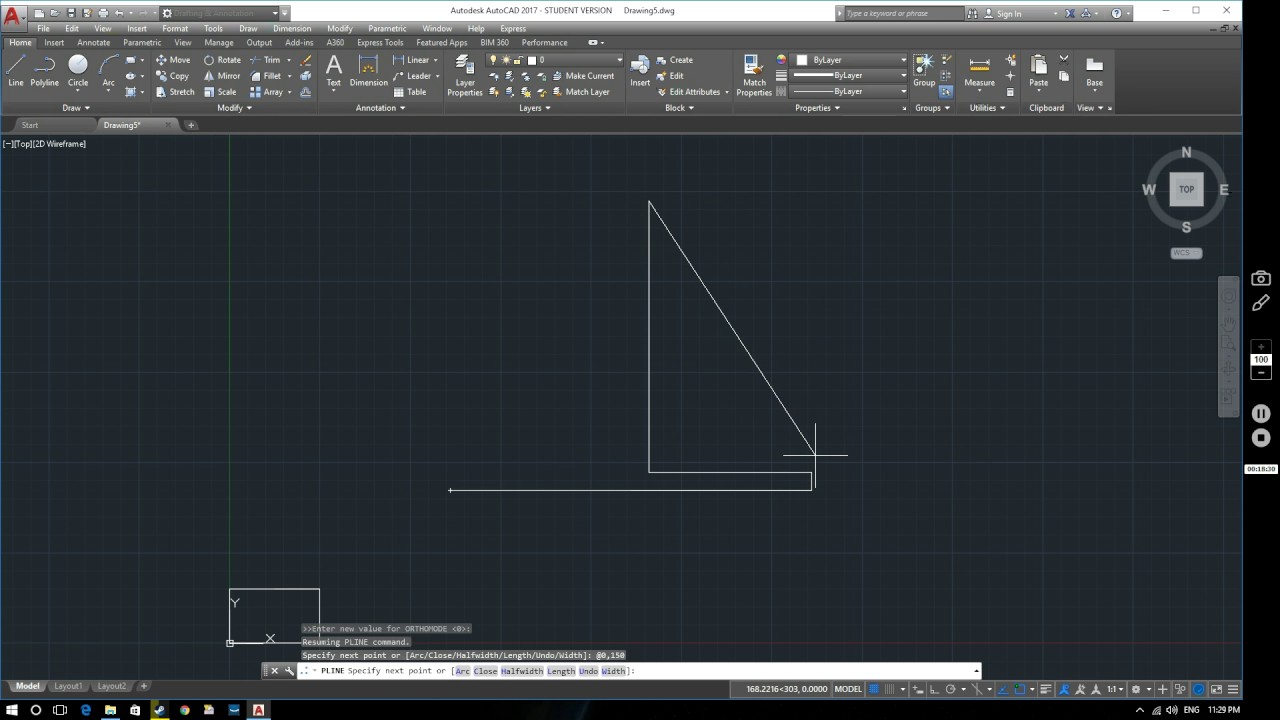Image resolution: width=1280 pixels, height=720 pixels.
Task: Activate the Scale command
Action: click(x=220, y=92)
